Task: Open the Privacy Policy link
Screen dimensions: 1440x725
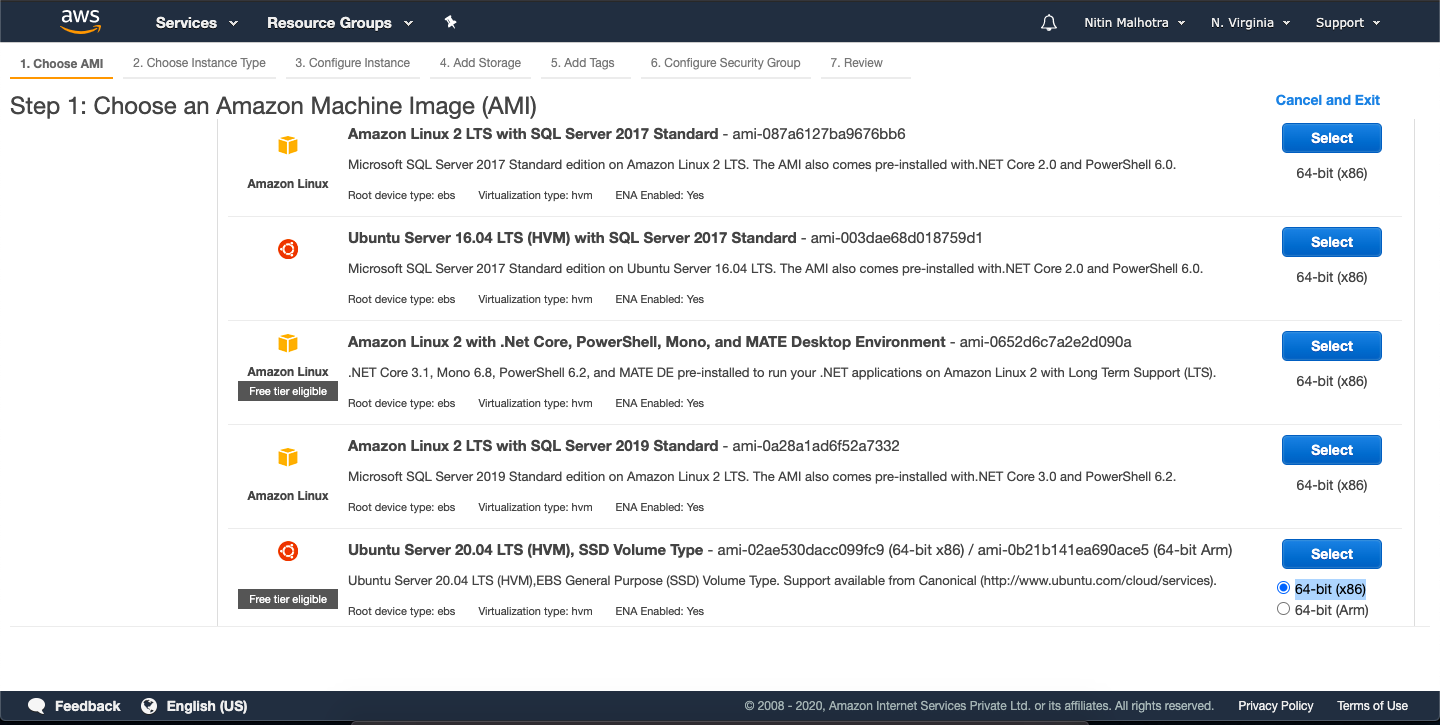Action: (1275, 706)
